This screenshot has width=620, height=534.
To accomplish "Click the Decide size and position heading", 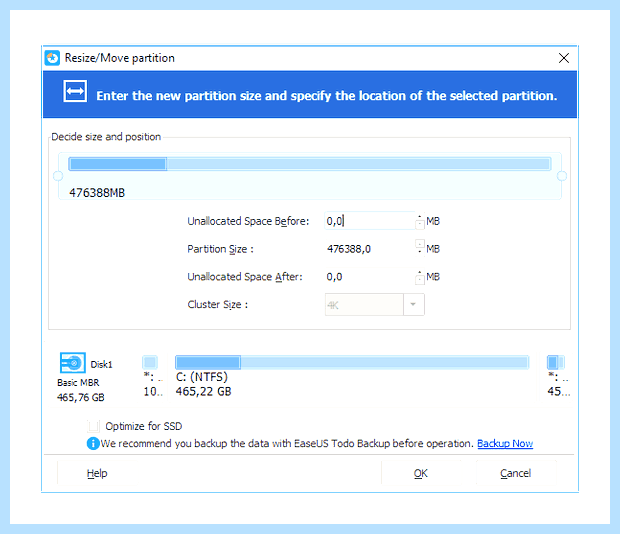I will pos(106,137).
